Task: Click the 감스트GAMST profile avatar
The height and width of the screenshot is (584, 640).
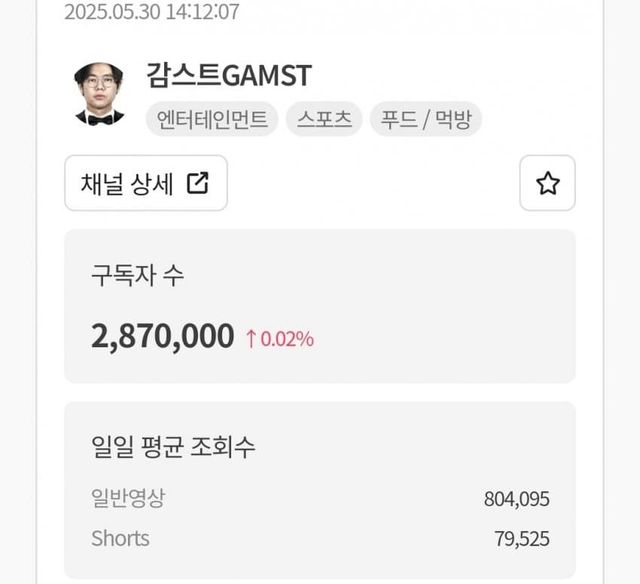Action: point(99,95)
